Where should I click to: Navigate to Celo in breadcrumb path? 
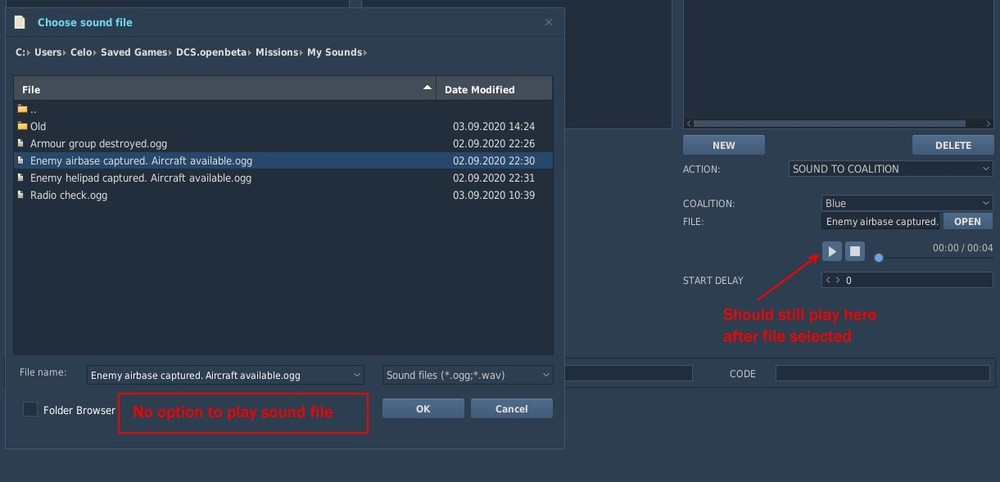point(81,52)
